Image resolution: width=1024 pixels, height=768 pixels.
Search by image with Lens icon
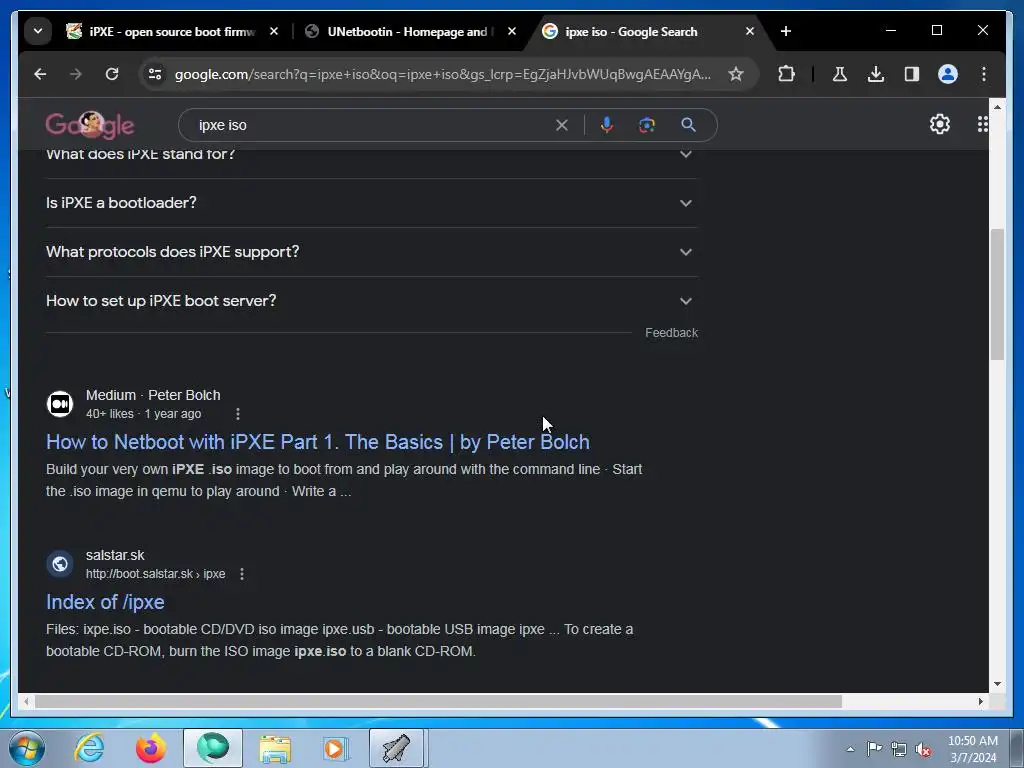pos(647,125)
